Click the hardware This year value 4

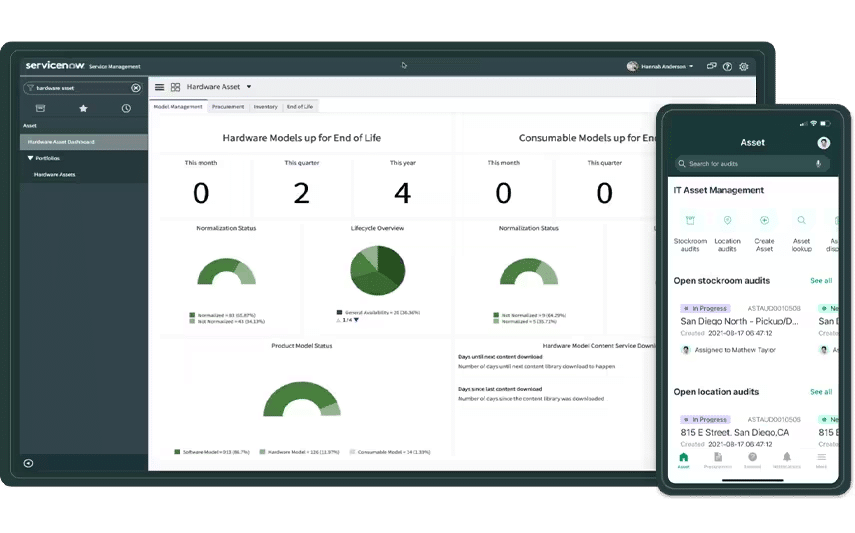(x=402, y=193)
